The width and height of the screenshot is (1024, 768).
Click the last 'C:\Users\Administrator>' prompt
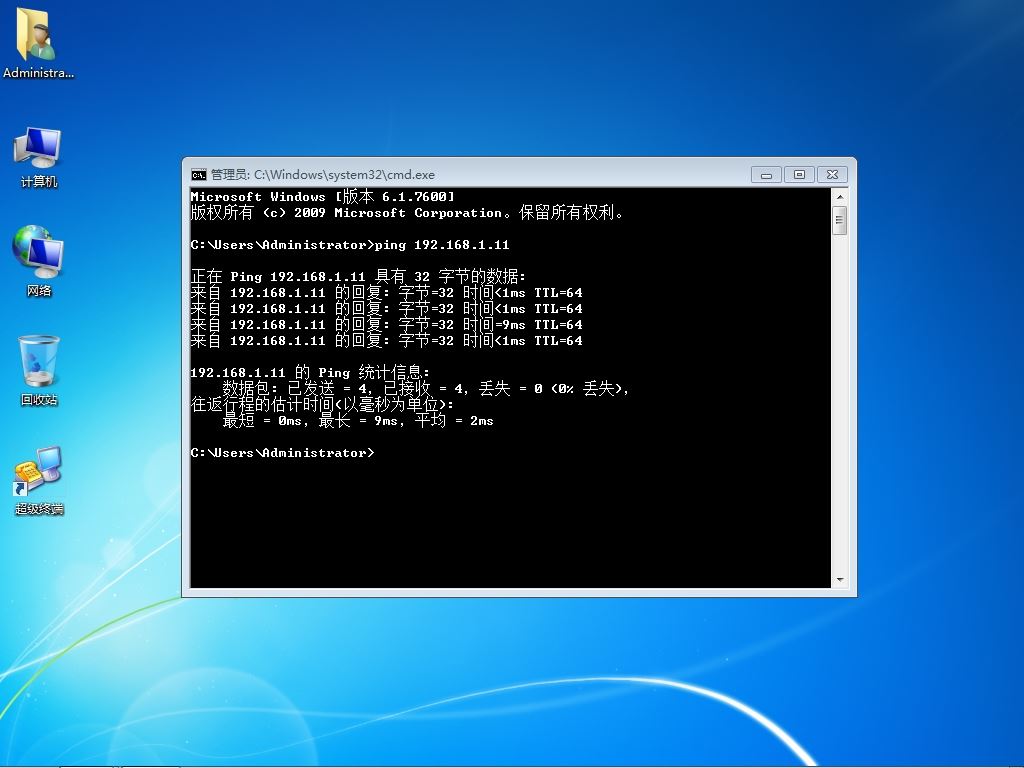point(283,453)
